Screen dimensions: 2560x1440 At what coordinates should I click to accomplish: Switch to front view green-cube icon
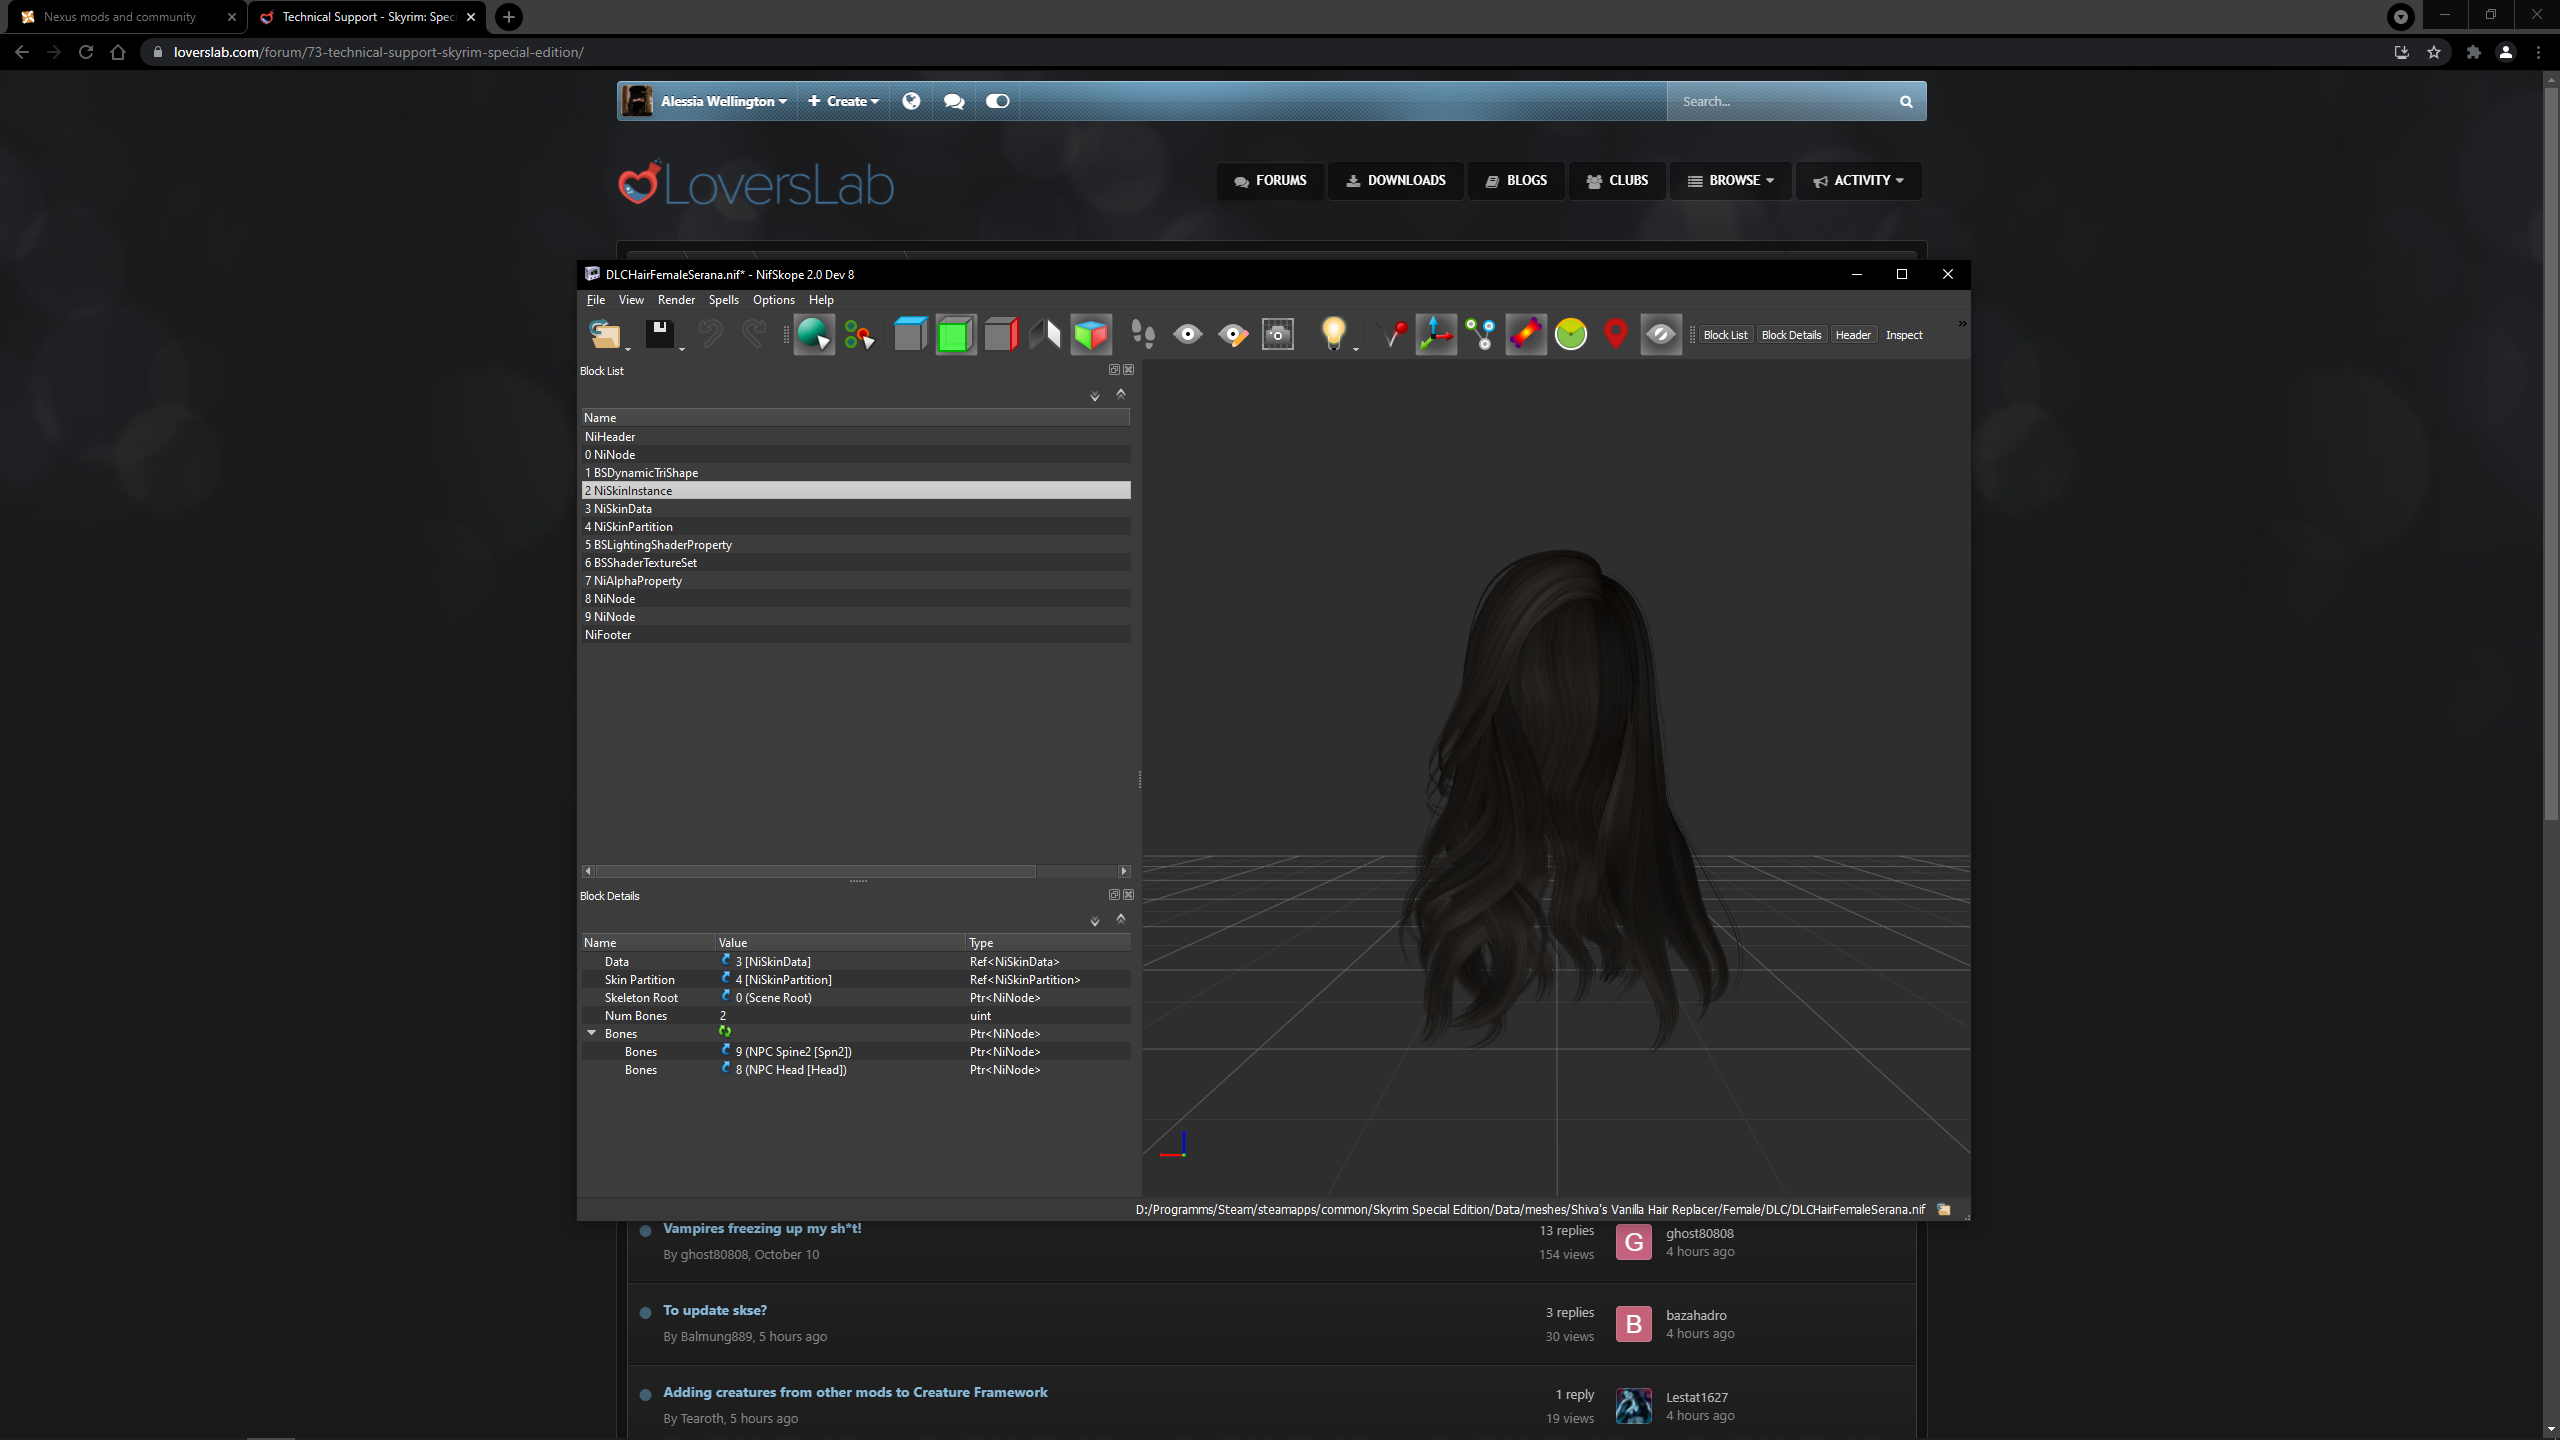[955, 334]
